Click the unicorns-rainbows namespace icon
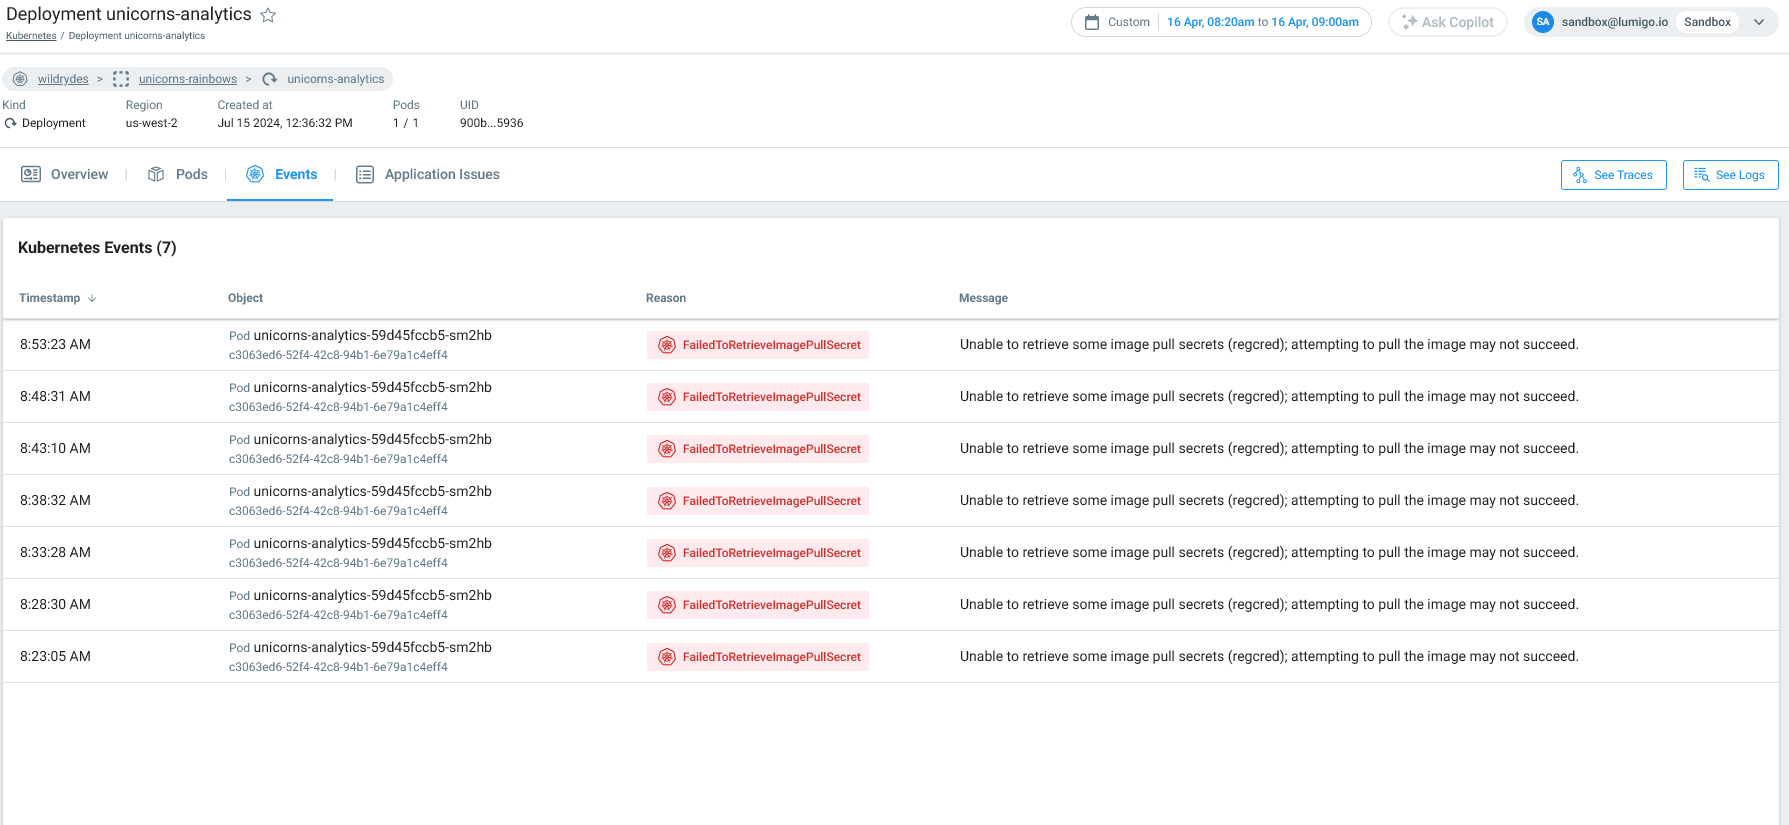The image size is (1789, 825). click(121, 79)
